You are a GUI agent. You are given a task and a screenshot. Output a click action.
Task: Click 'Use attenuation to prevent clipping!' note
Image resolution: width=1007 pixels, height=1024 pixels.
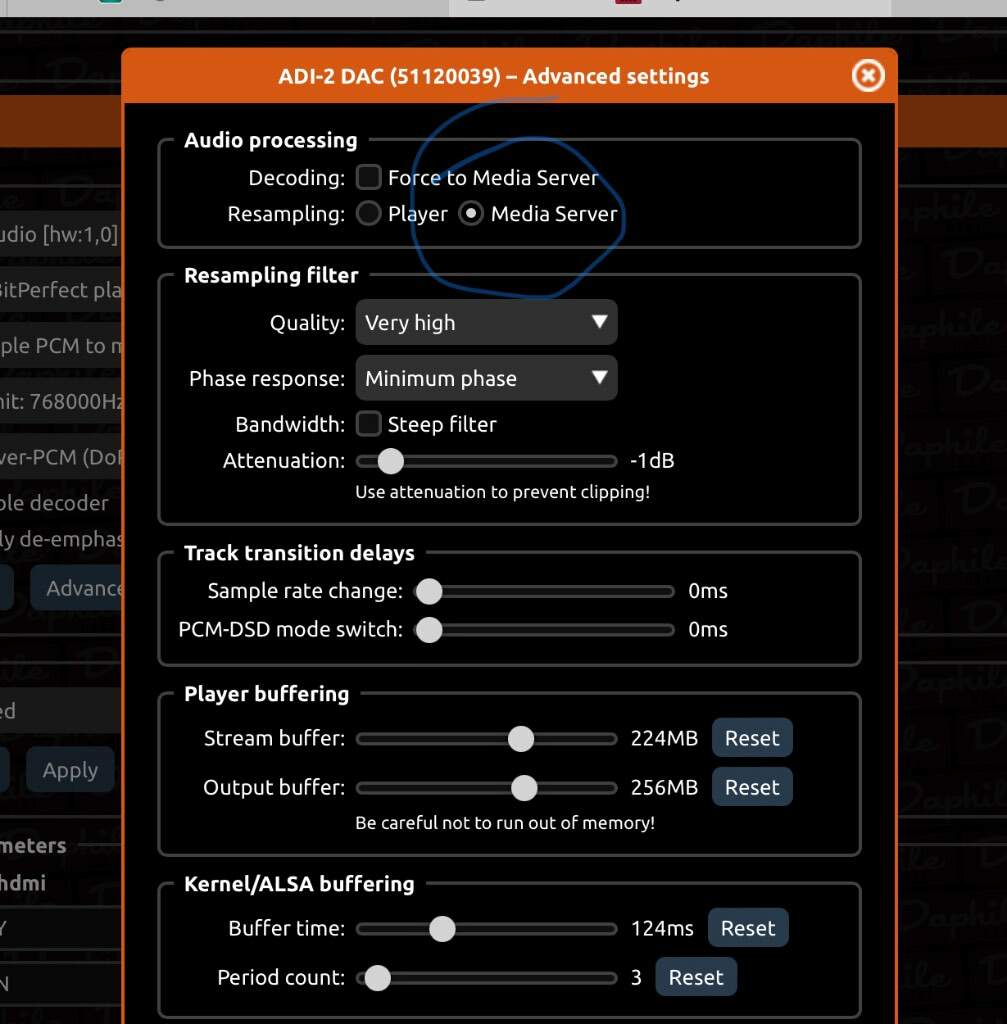click(503, 492)
